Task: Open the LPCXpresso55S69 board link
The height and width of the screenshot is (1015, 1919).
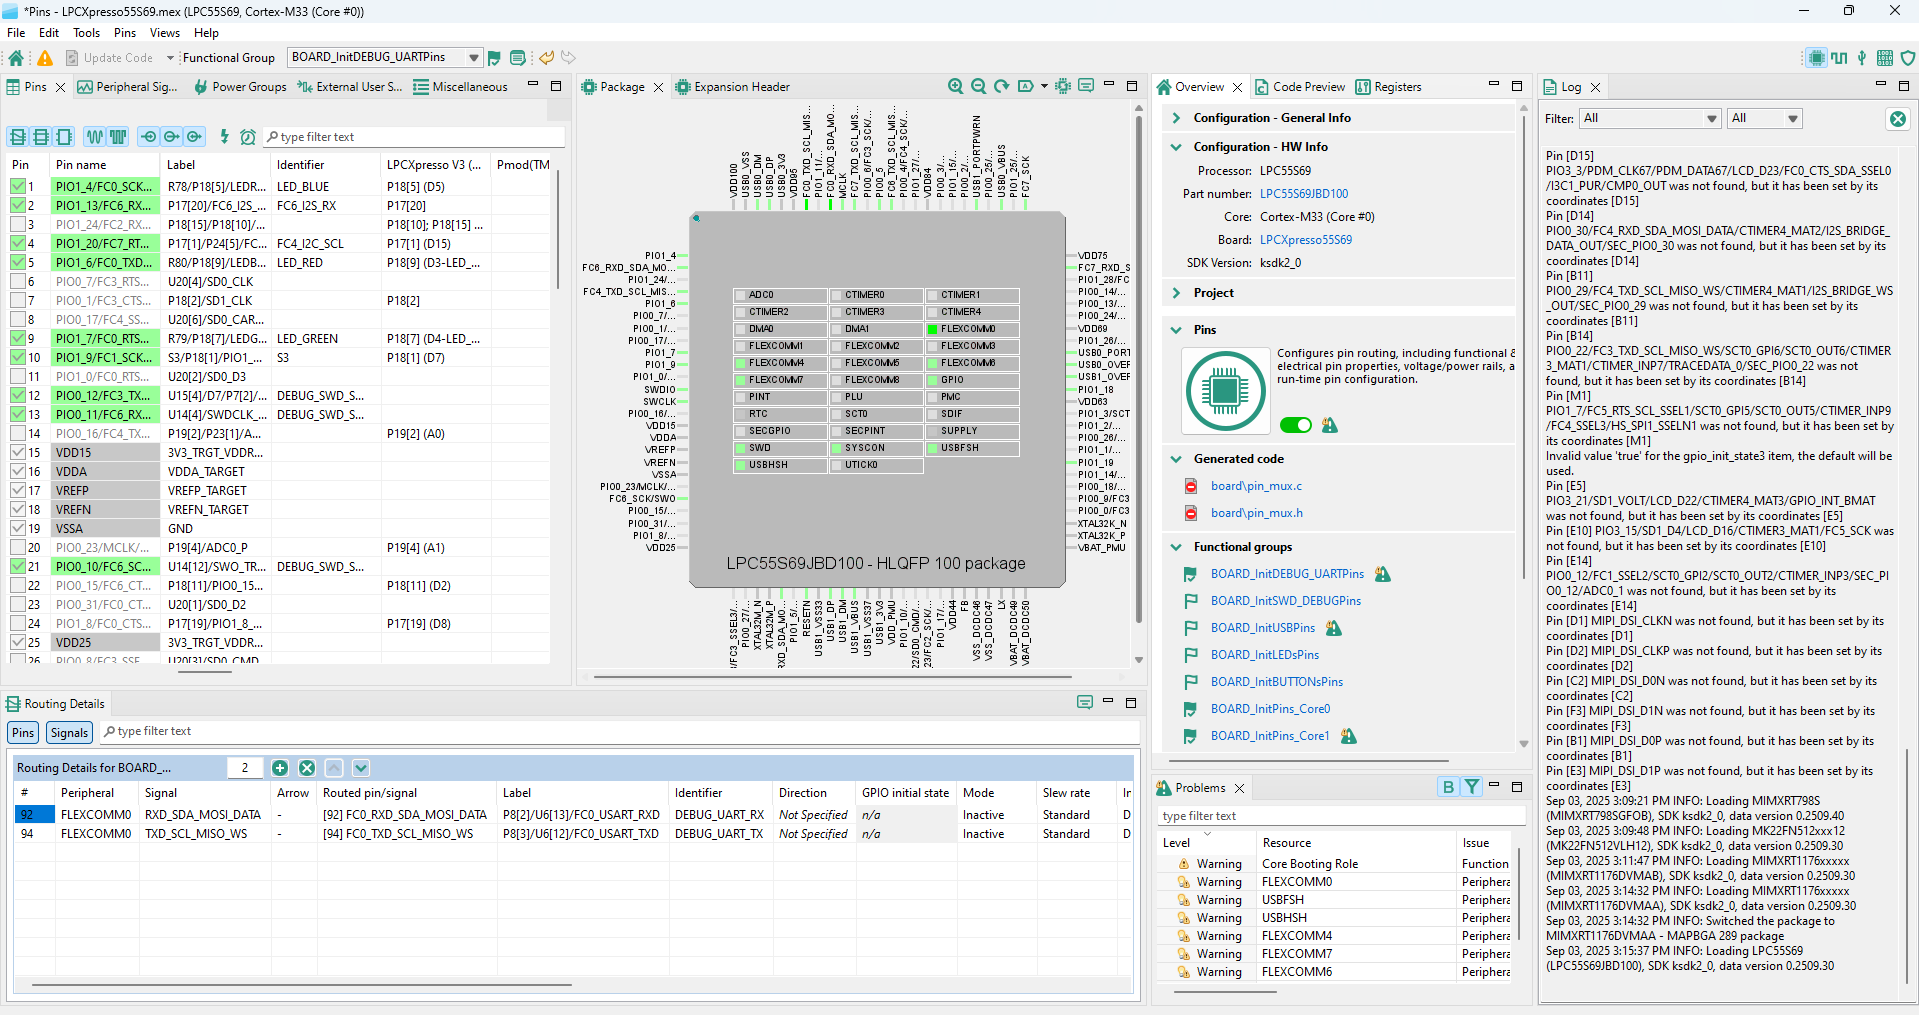Action: [x=1306, y=240]
